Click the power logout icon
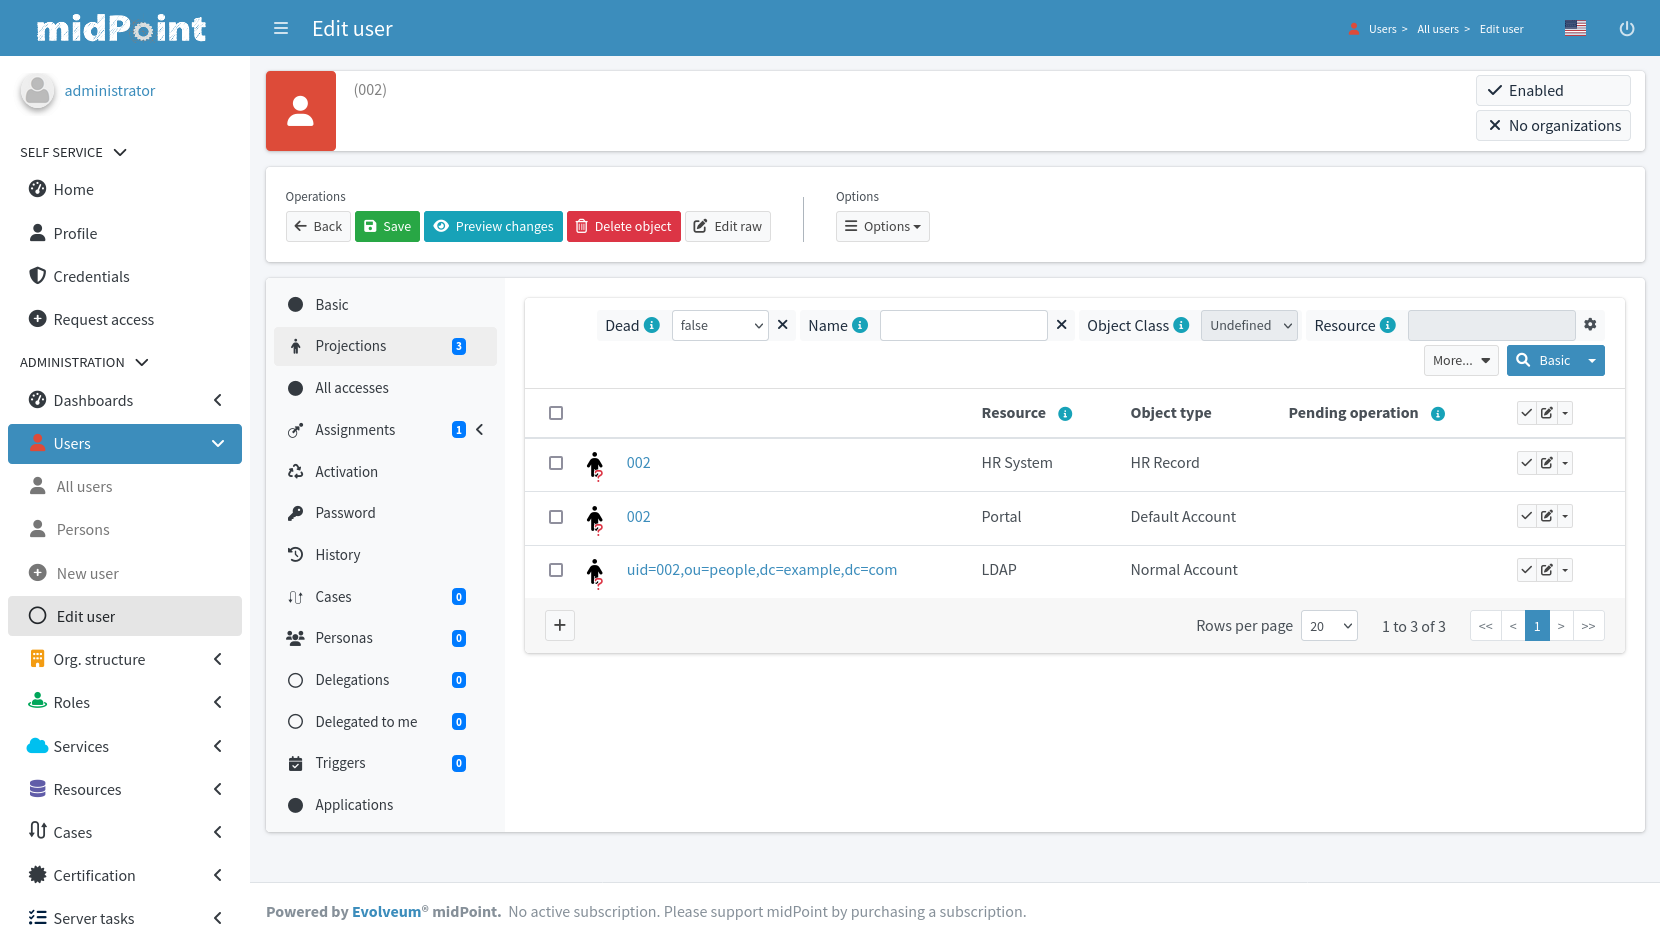The width and height of the screenshot is (1660, 944). click(x=1627, y=29)
